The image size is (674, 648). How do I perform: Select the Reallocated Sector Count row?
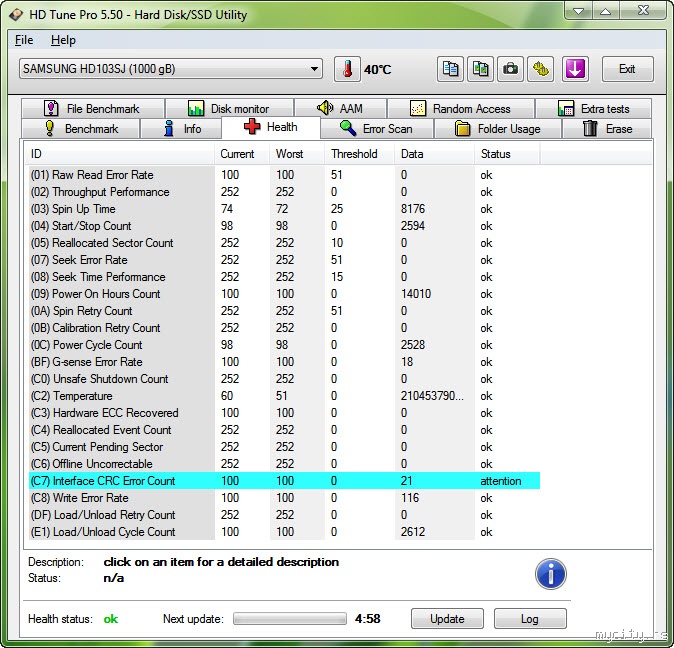(x=285, y=243)
